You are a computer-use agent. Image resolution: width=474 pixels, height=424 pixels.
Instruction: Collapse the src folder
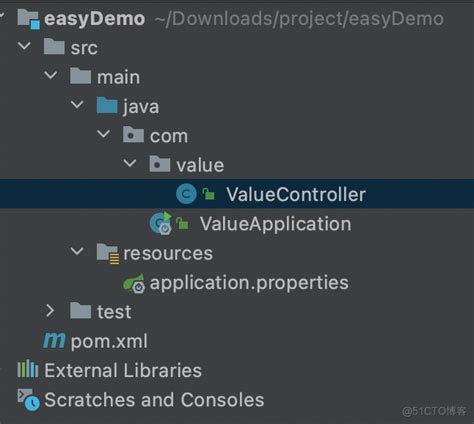[24, 46]
